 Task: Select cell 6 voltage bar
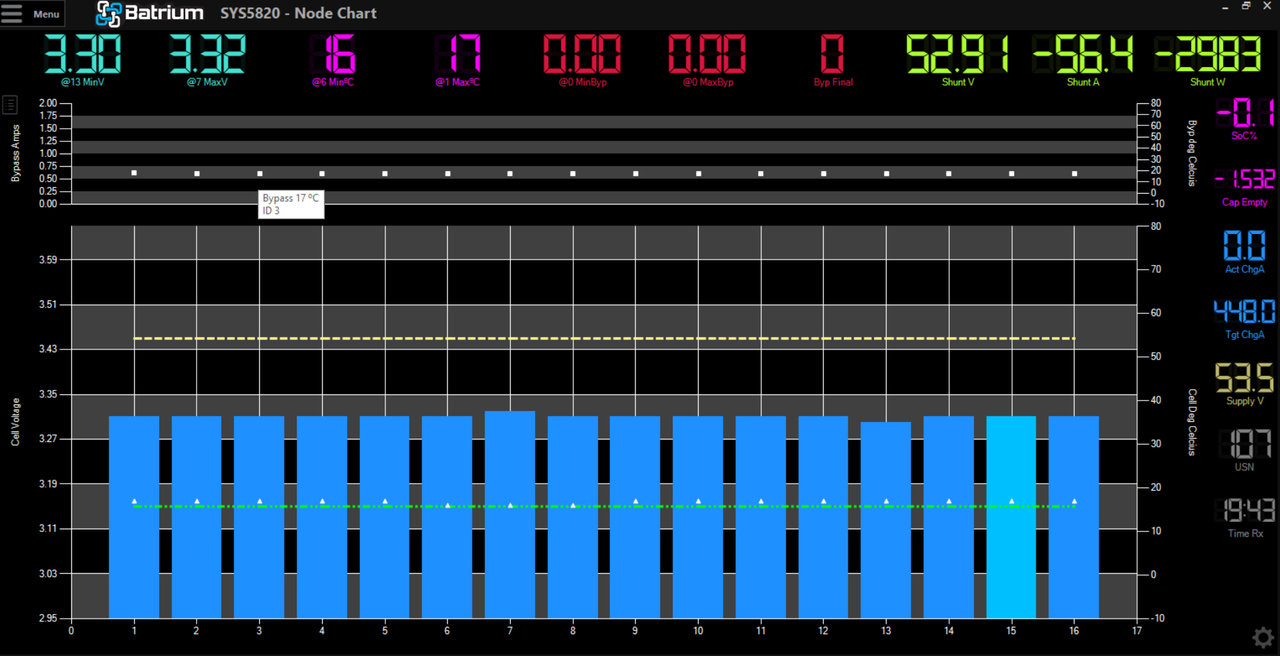[447, 517]
